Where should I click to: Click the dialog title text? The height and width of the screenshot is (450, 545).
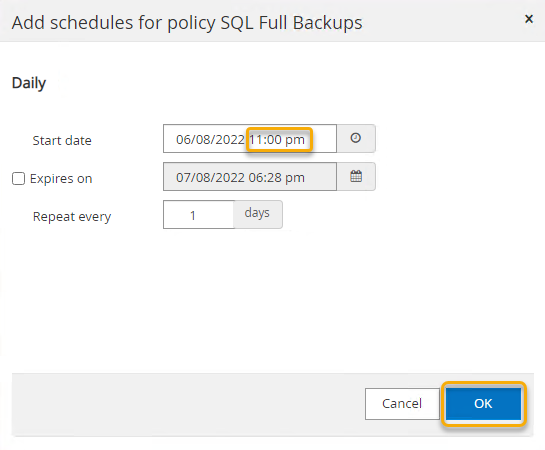(x=187, y=23)
